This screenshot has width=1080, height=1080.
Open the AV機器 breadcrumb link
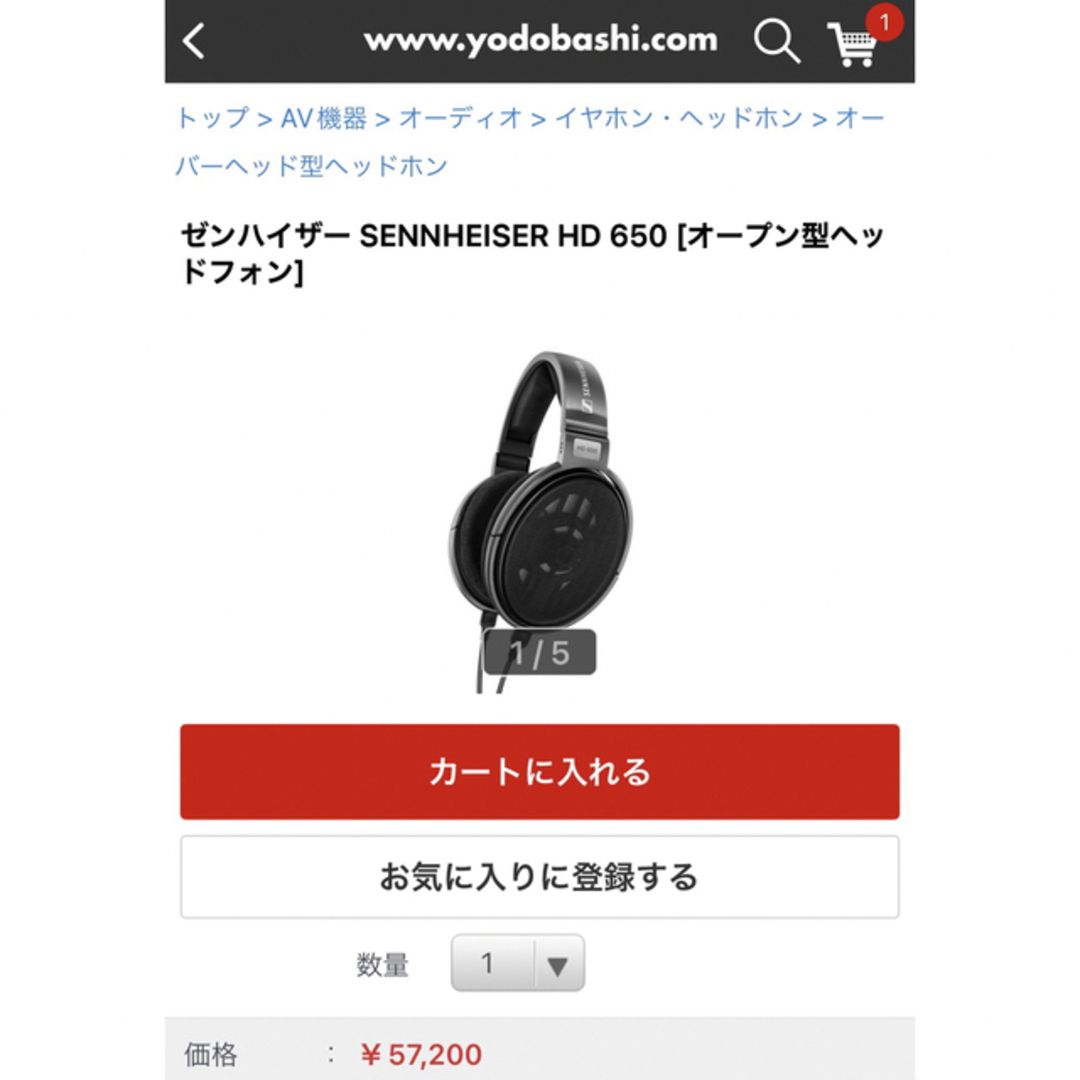click(x=324, y=118)
